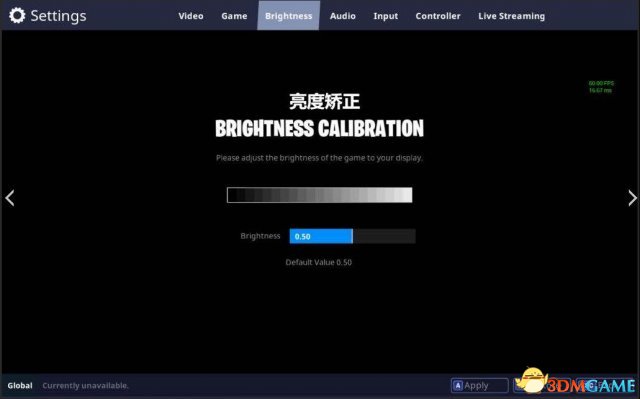Open the Audio settings tab
This screenshot has width=640, height=399.
[x=342, y=16]
